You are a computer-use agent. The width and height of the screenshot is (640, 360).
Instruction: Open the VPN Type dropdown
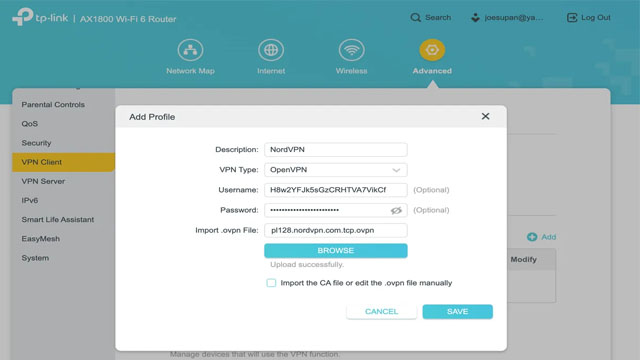pyautogui.click(x=336, y=170)
